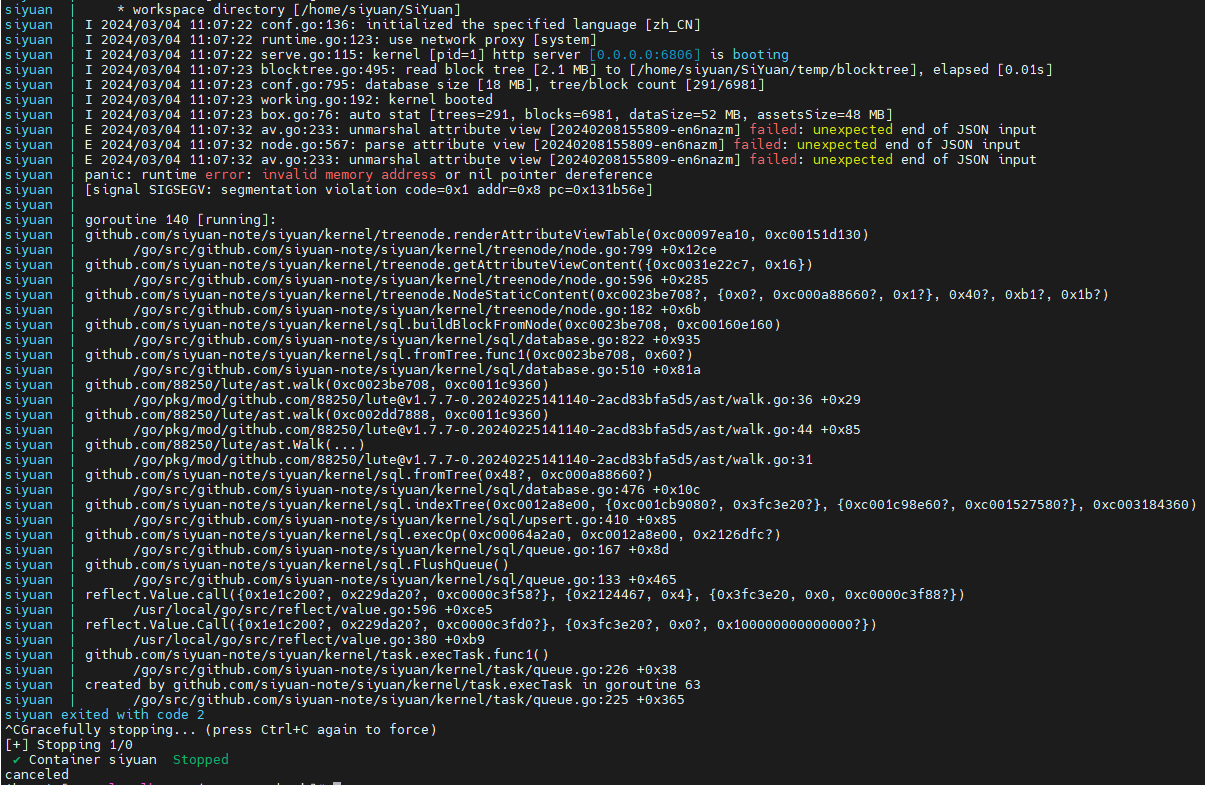
Task: Select the treenode.NodeStaticContent stack frame
Action: coord(596,294)
